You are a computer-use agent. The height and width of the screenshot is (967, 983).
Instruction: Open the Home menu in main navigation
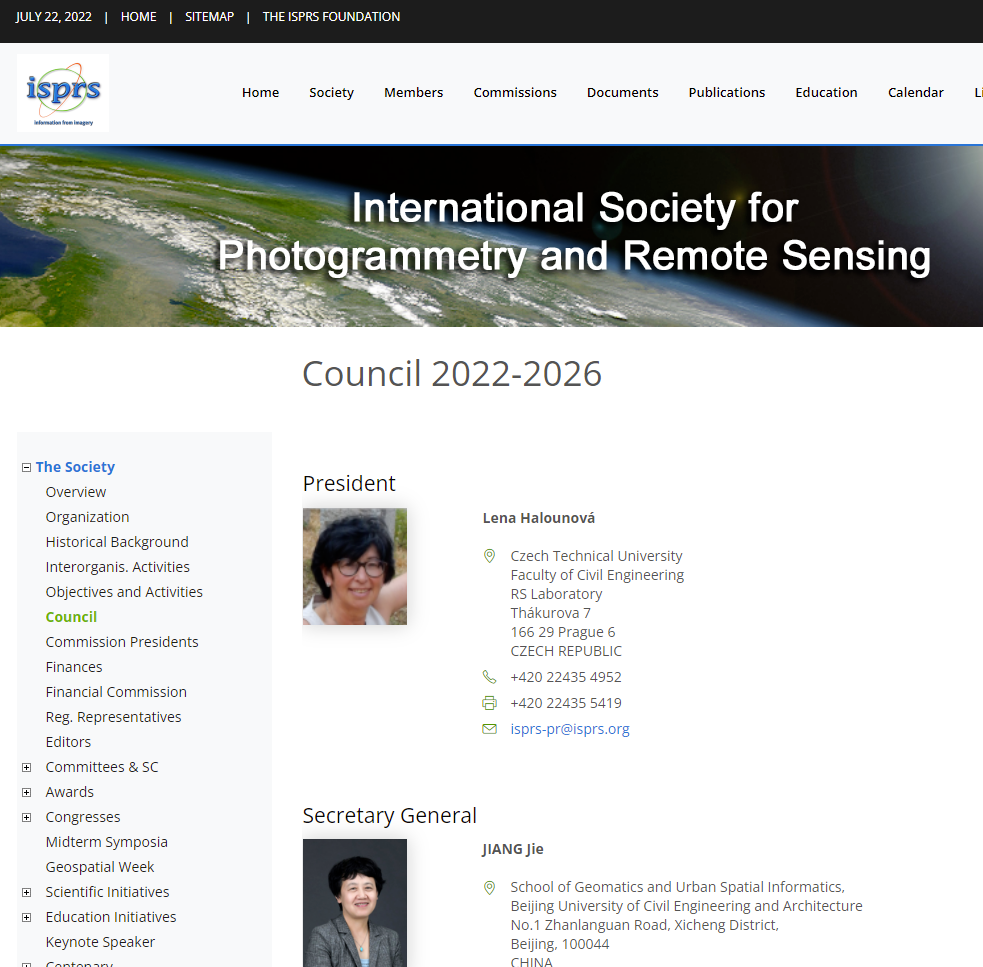[261, 92]
